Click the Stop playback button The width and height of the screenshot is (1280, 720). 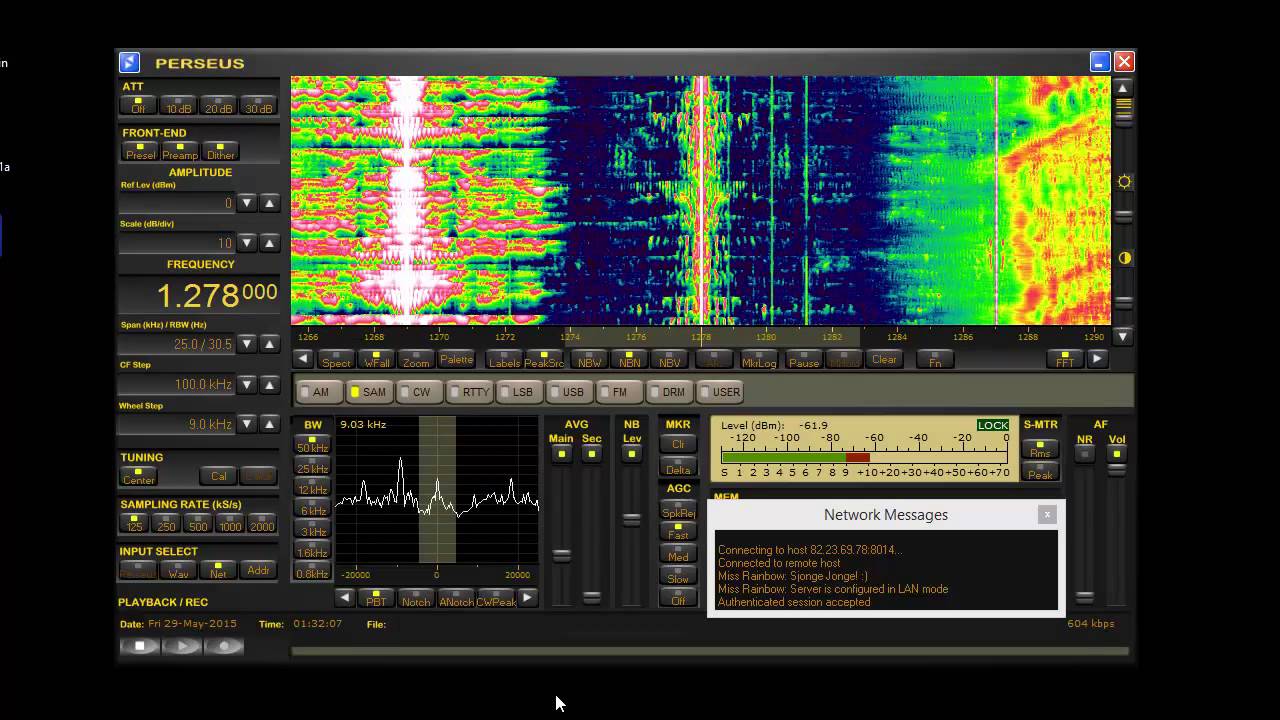point(140,646)
